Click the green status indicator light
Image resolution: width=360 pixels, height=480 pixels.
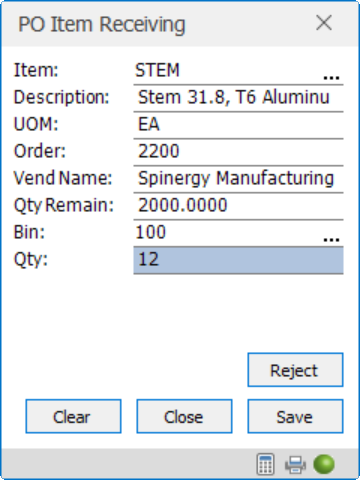point(324,464)
